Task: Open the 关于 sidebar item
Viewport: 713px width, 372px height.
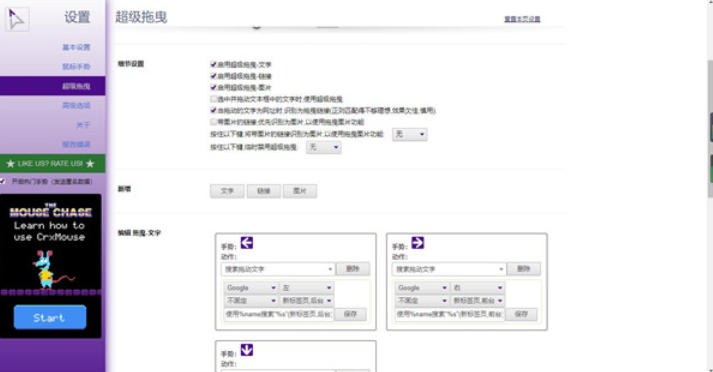Action: [83, 125]
